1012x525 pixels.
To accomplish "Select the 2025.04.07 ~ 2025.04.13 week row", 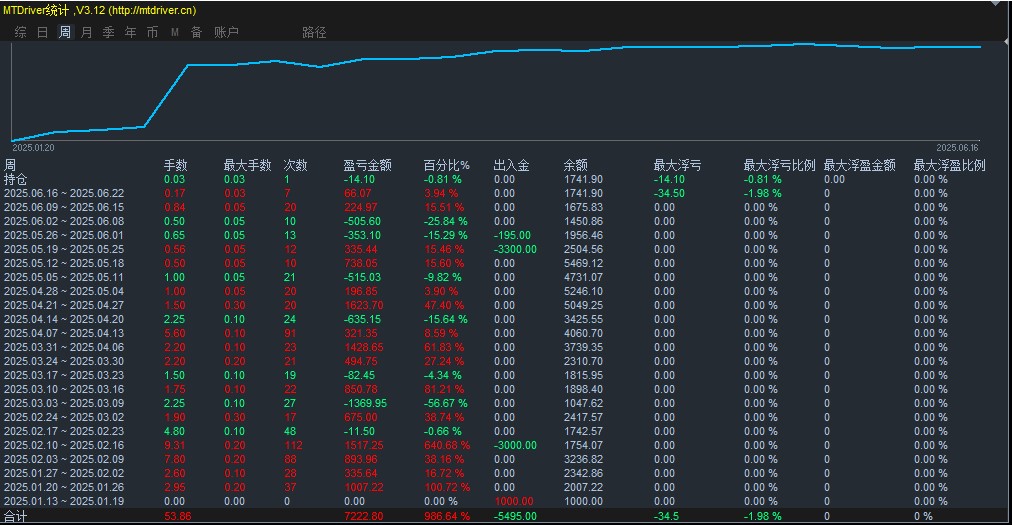I will 506,333.
